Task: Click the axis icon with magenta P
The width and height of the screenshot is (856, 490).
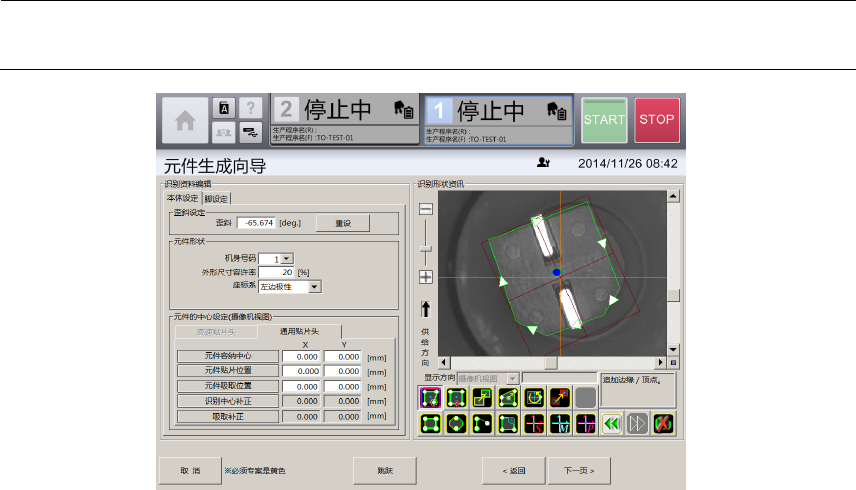Action: coord(586,423)
